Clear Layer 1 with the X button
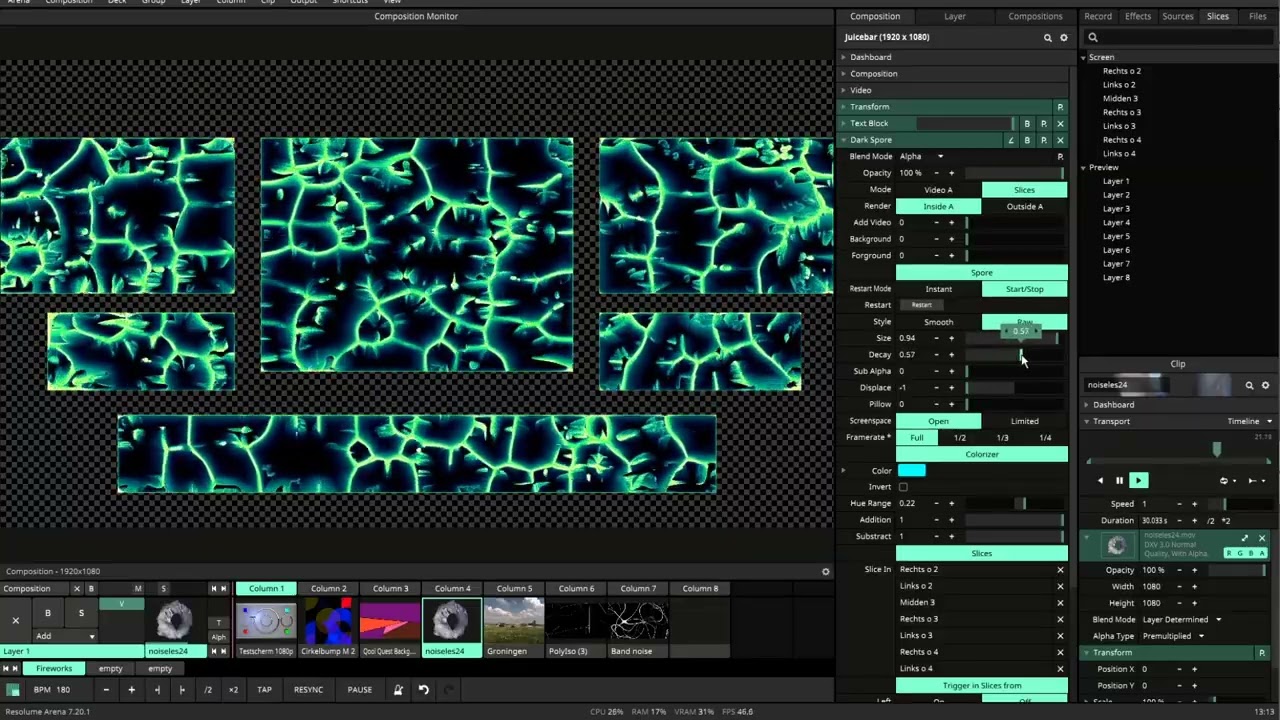This screenshot has height=720, width=1280. 15,620
